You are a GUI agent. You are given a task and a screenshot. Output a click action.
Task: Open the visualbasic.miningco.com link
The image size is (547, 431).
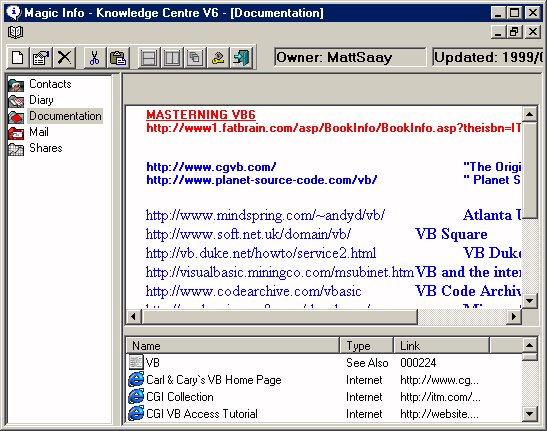279,272
